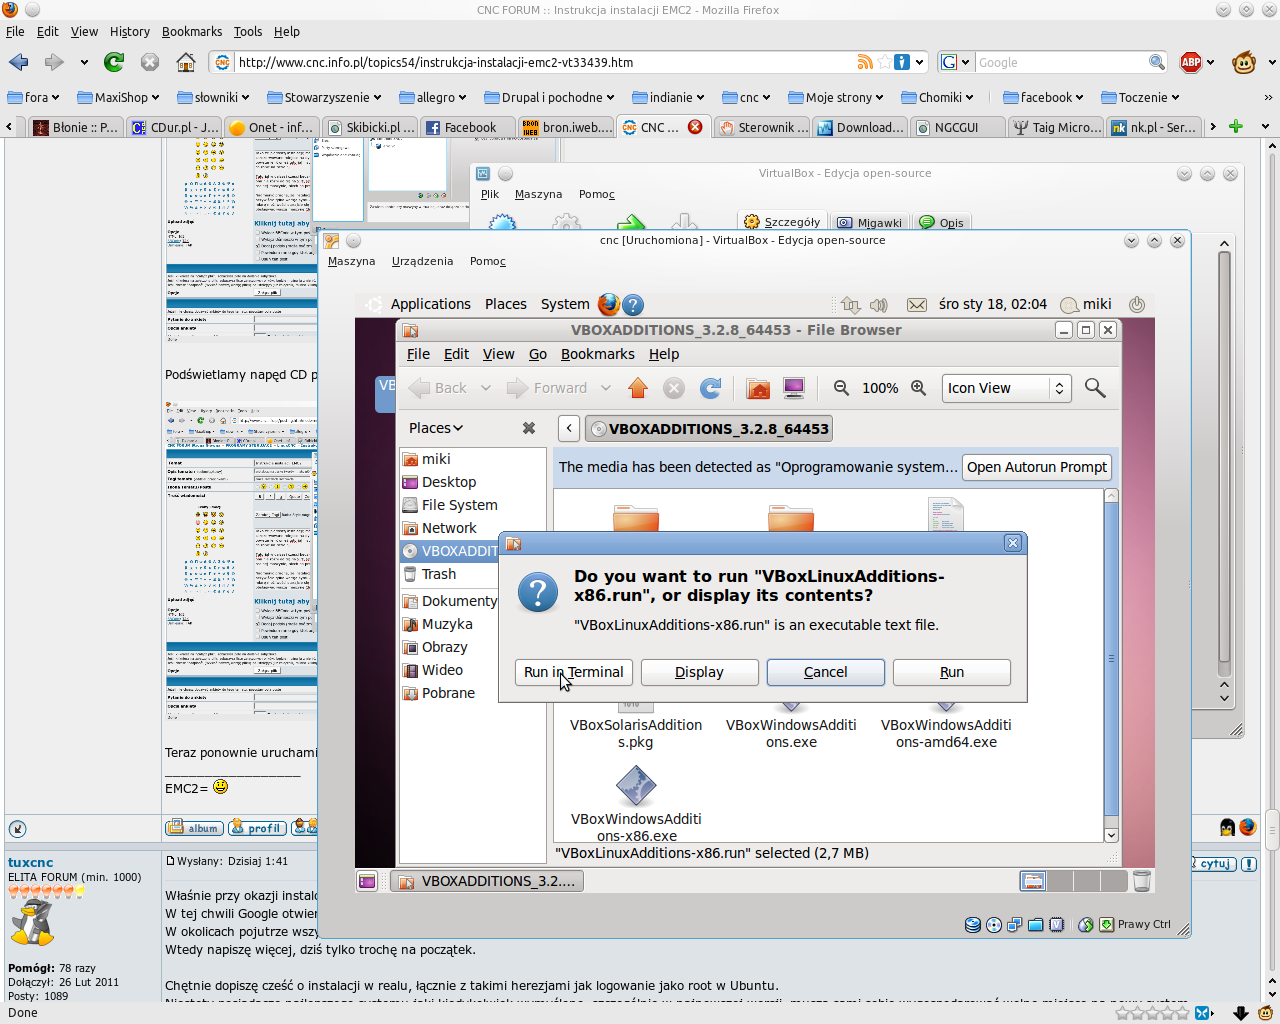Click File Browser Computer icon
Screen dimensions: 1280x1024
[x=794, y=388]
